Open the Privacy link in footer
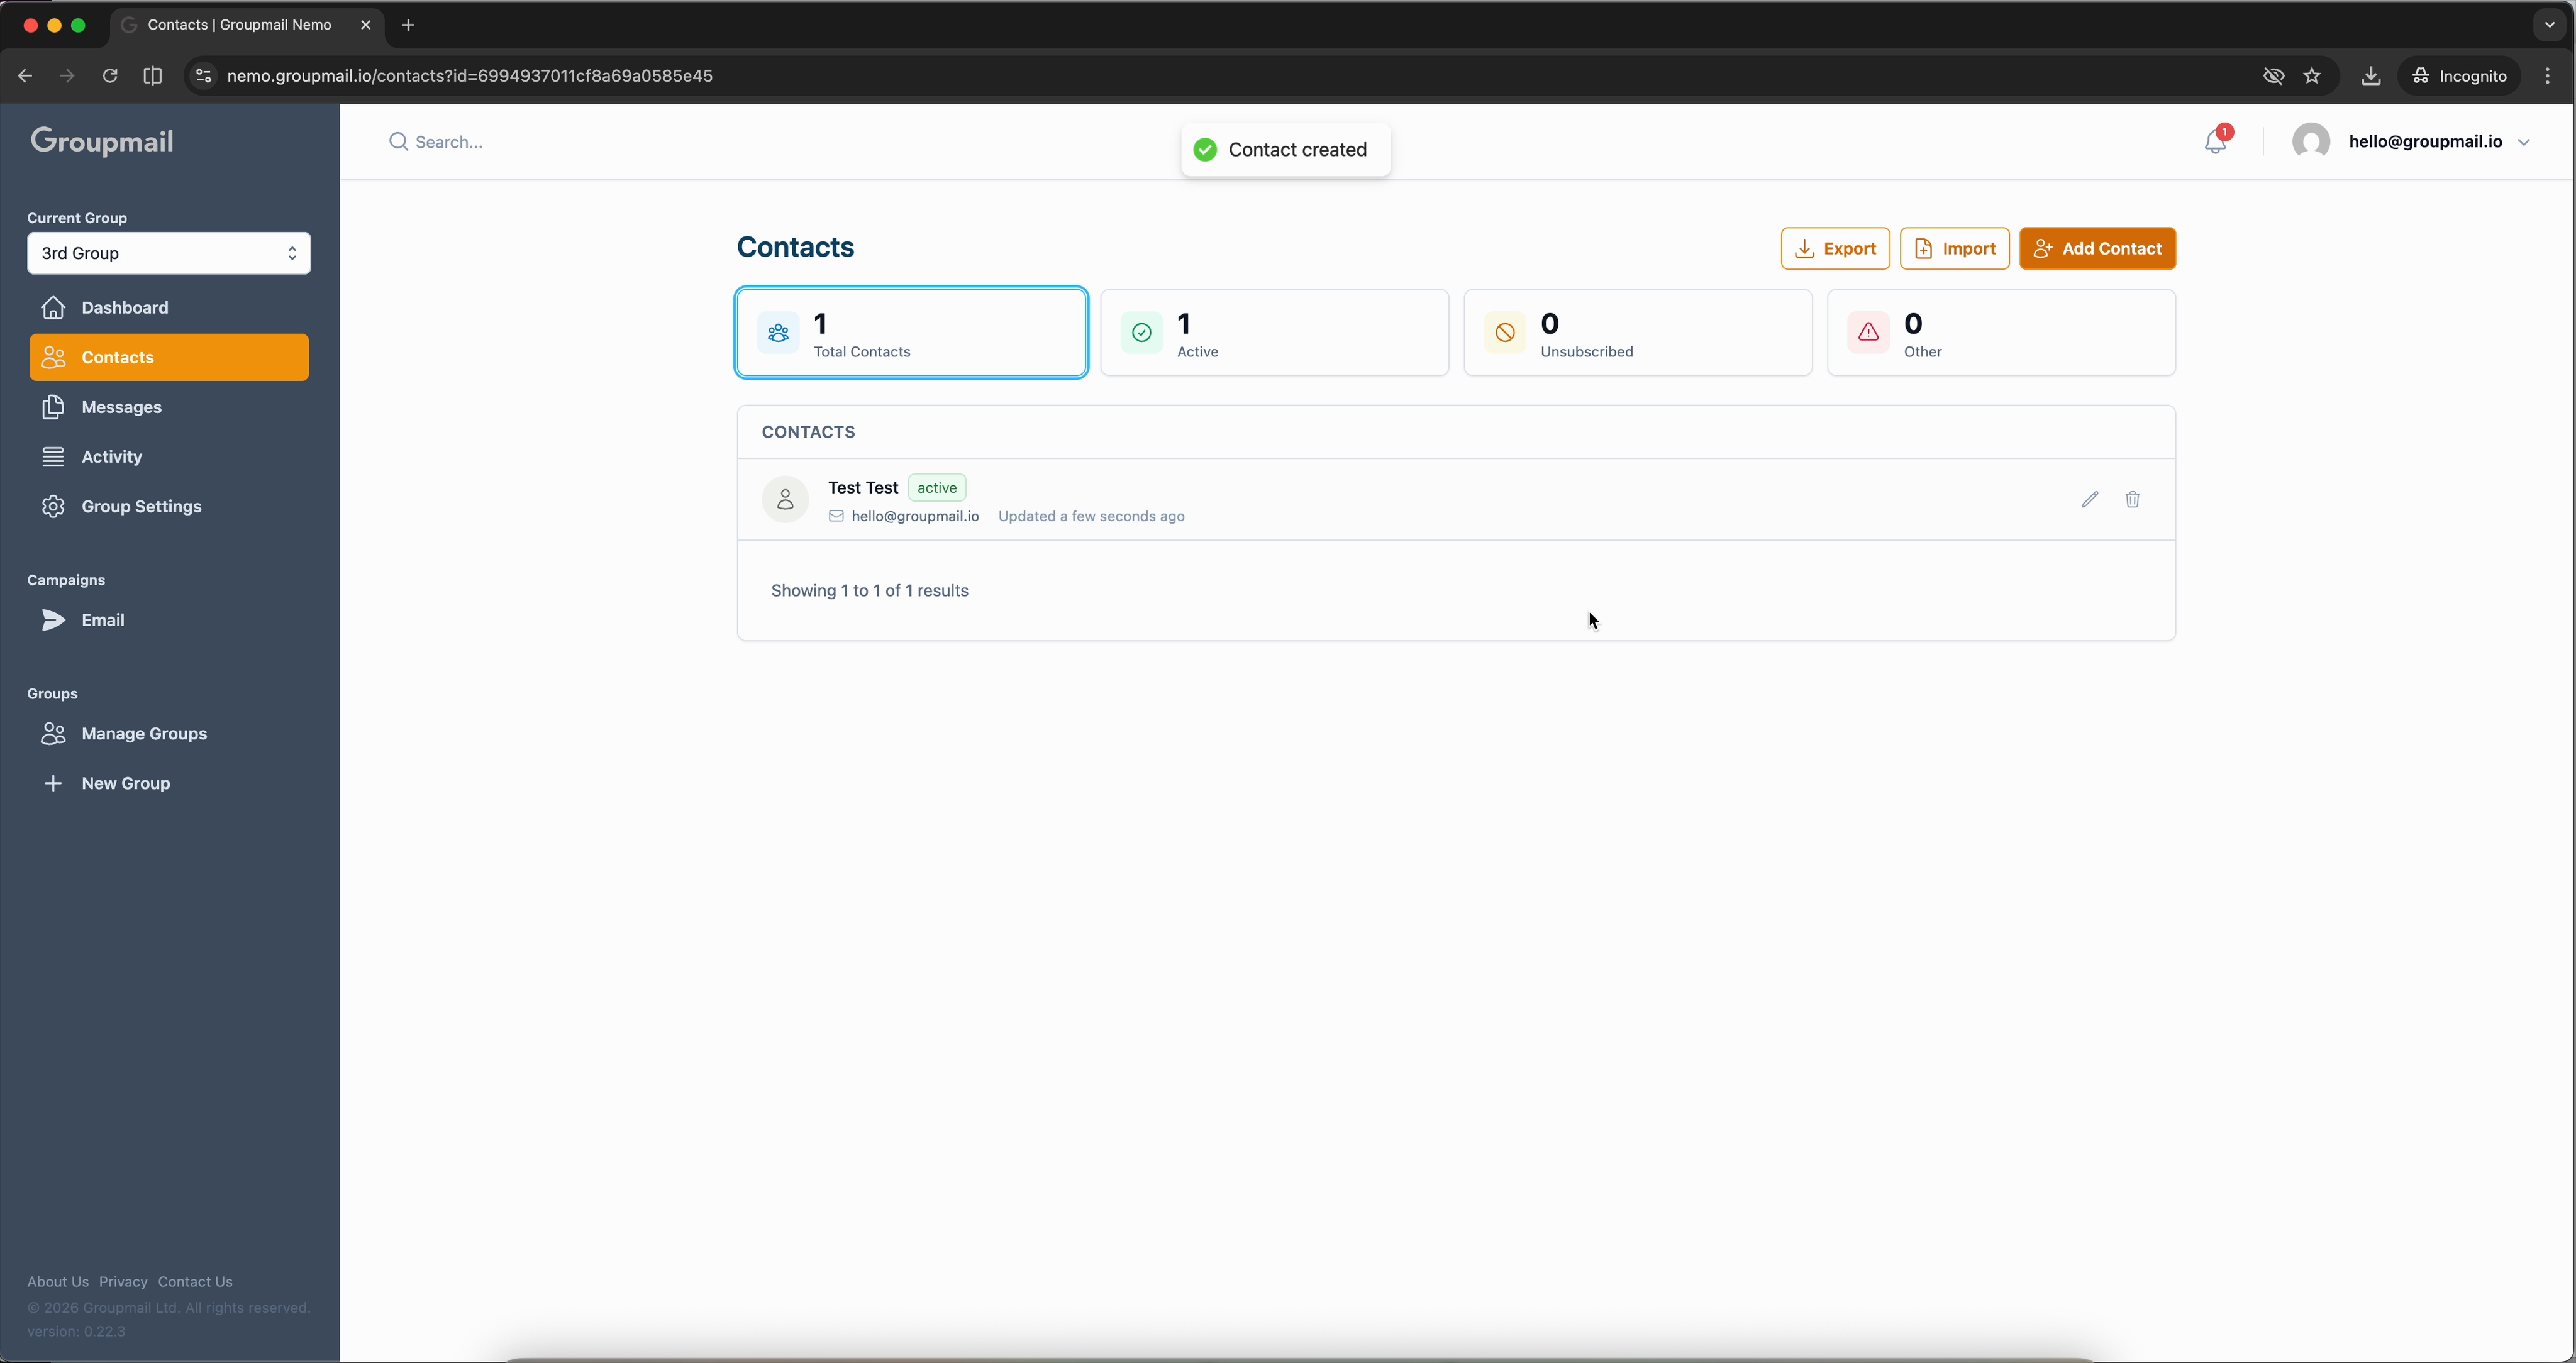Image resolution: width=2576 pixels, height=1363 pixels. 123,1281
